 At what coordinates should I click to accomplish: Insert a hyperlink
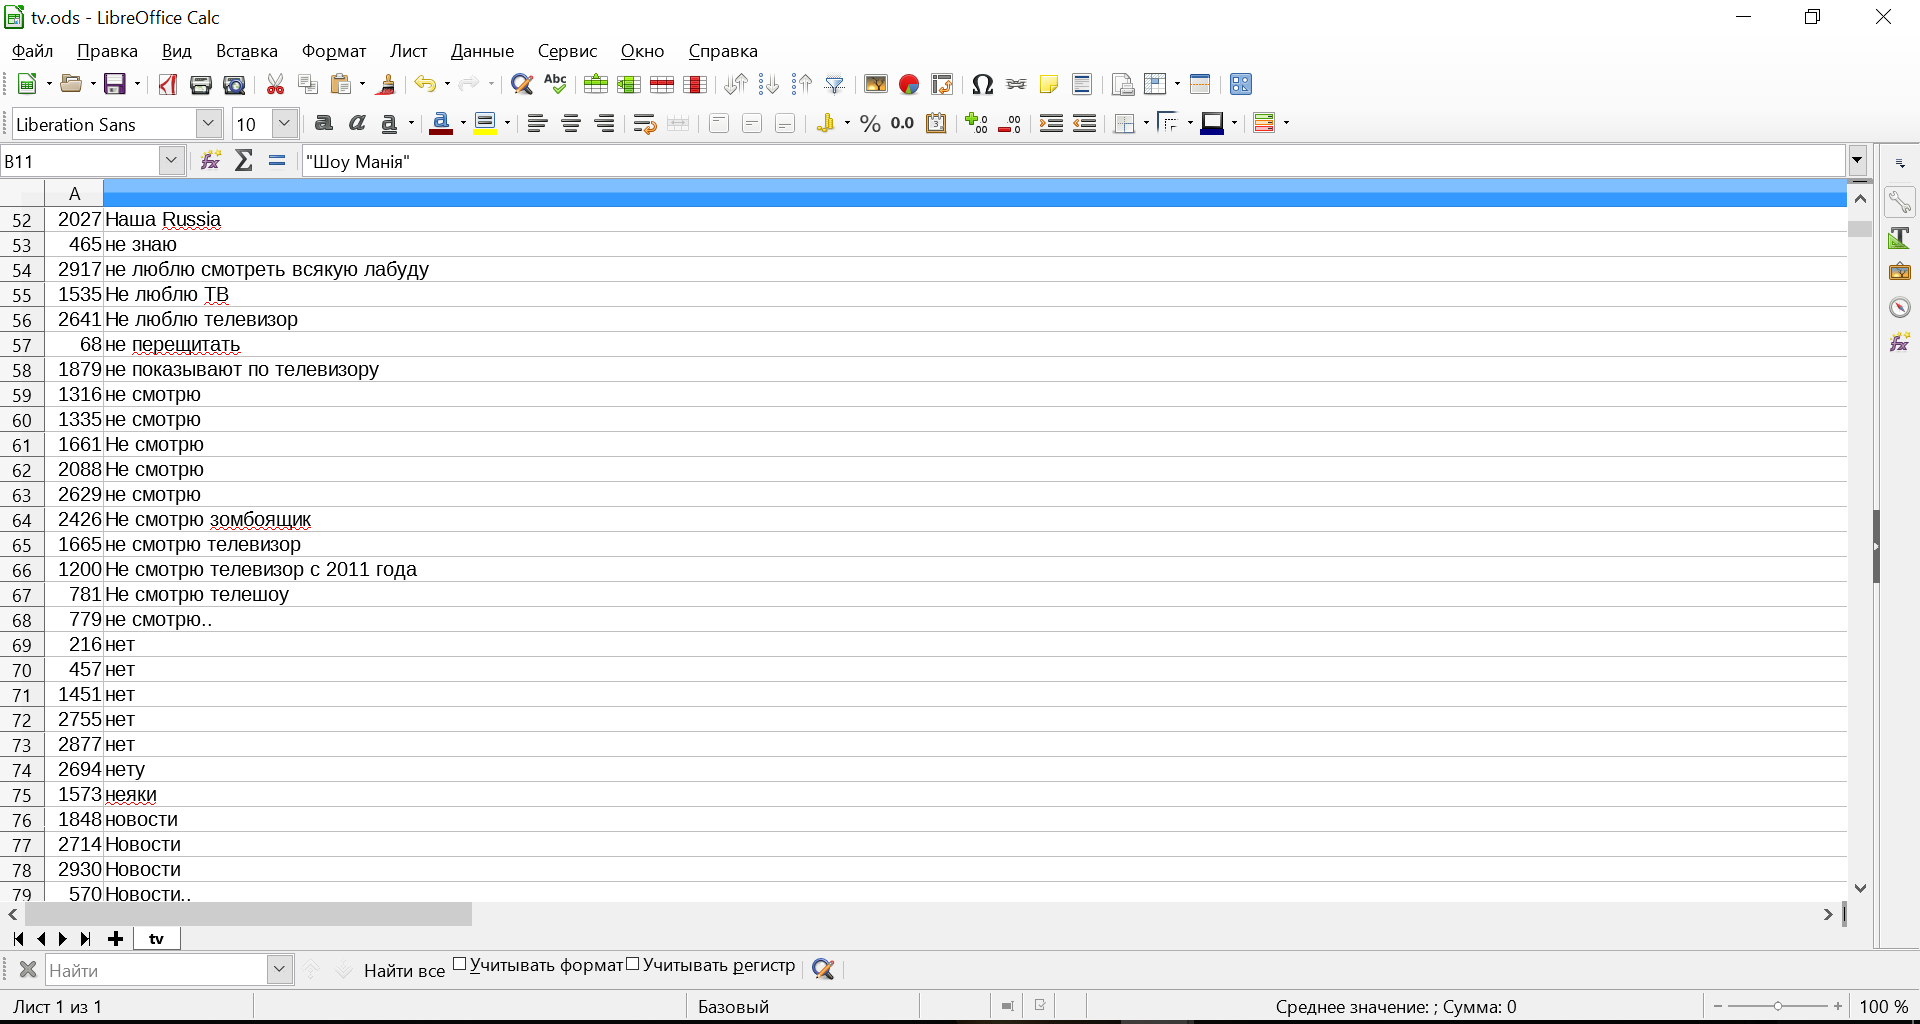tap(1016, 85)
